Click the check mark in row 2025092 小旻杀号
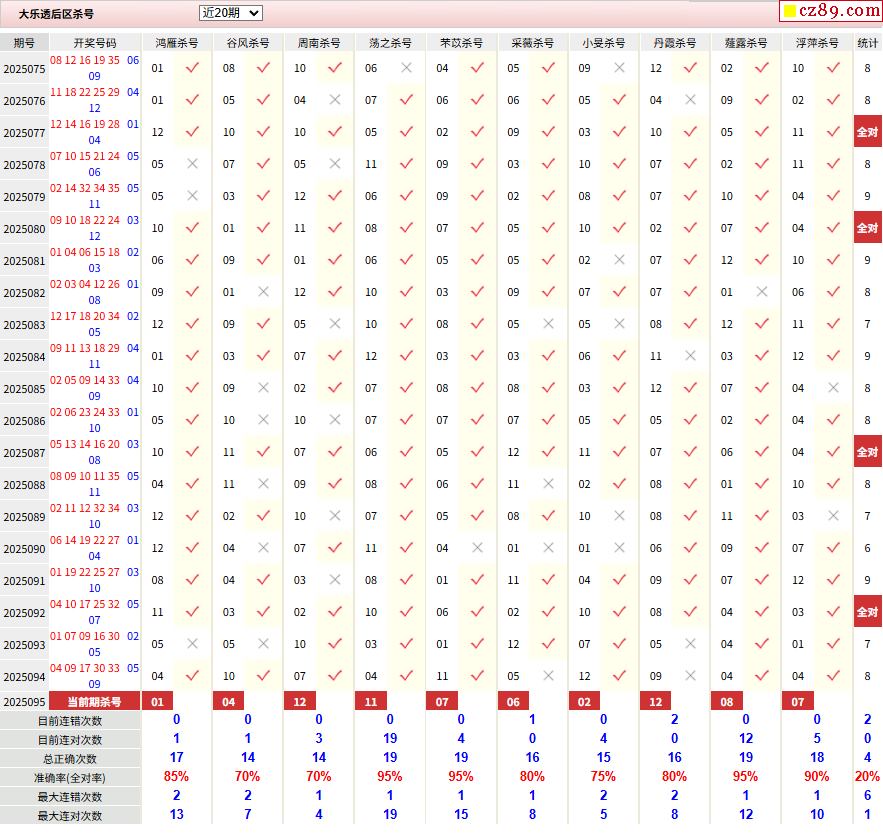The image size is (883, 834). (619, 612)
